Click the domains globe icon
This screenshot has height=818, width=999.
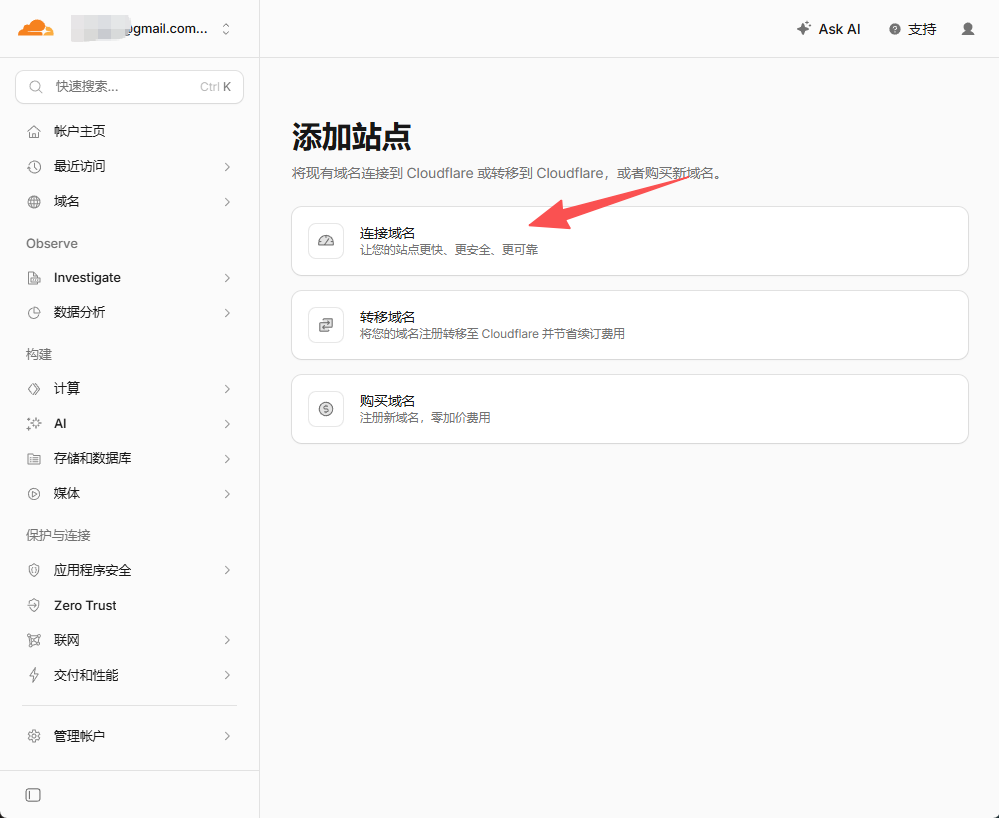pyautogui.click(x=34, y=202)
